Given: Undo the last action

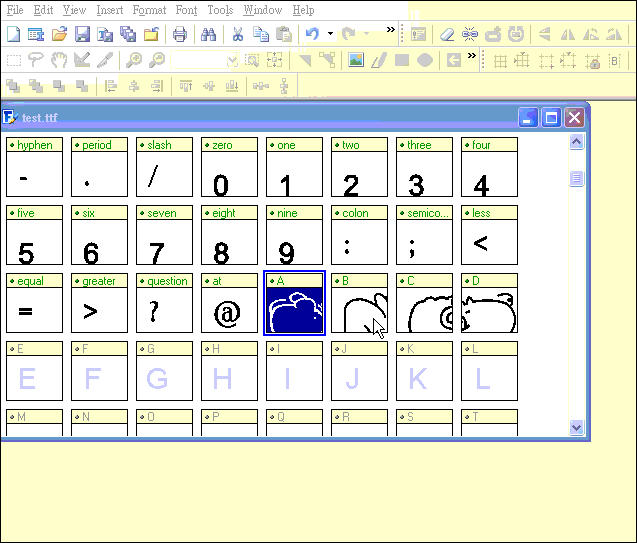Looking at the screenshot, I should point(312,34).
